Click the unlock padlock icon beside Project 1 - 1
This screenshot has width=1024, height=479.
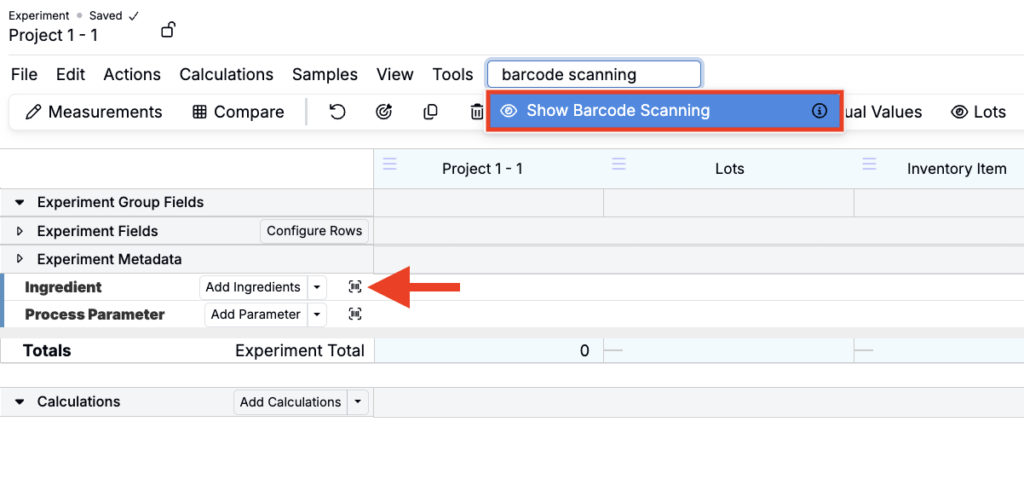coord(168,30)
